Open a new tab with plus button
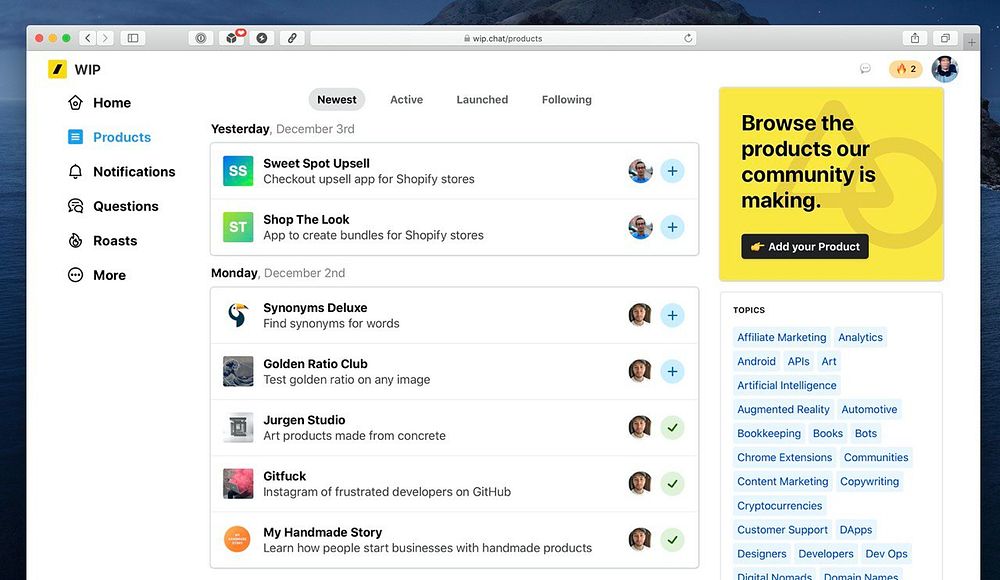 pos(971,42)
